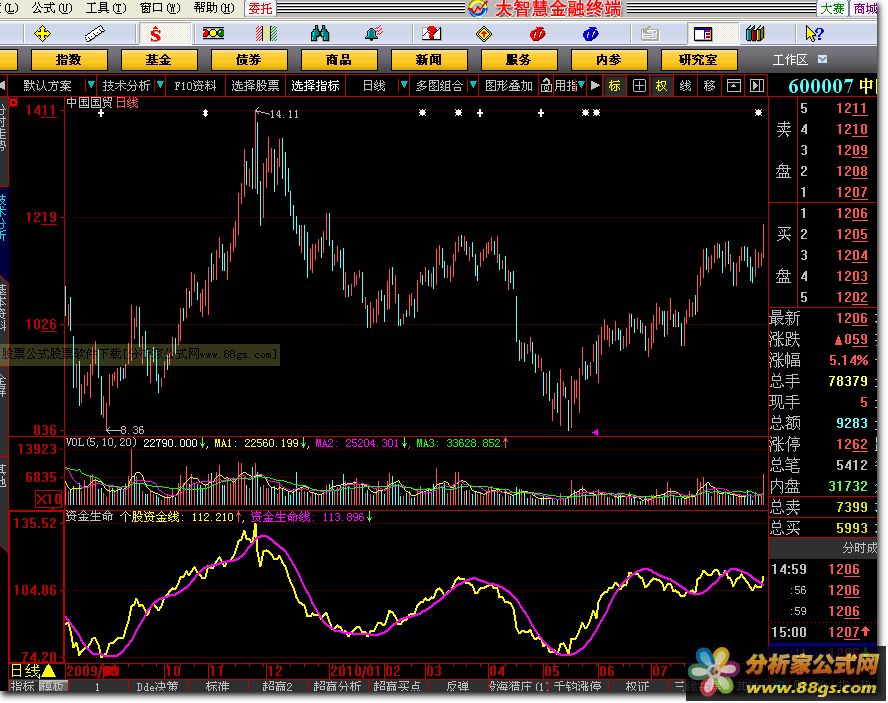Open the 工具 menu
Screen dimensions: 888x703
point(105,8)
